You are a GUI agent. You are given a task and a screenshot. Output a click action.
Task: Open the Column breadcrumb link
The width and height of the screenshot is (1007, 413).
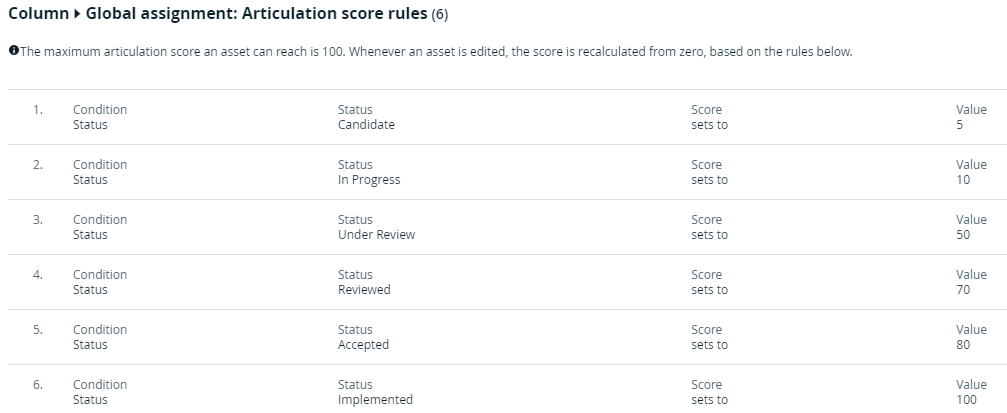click(x=39, y=14)
